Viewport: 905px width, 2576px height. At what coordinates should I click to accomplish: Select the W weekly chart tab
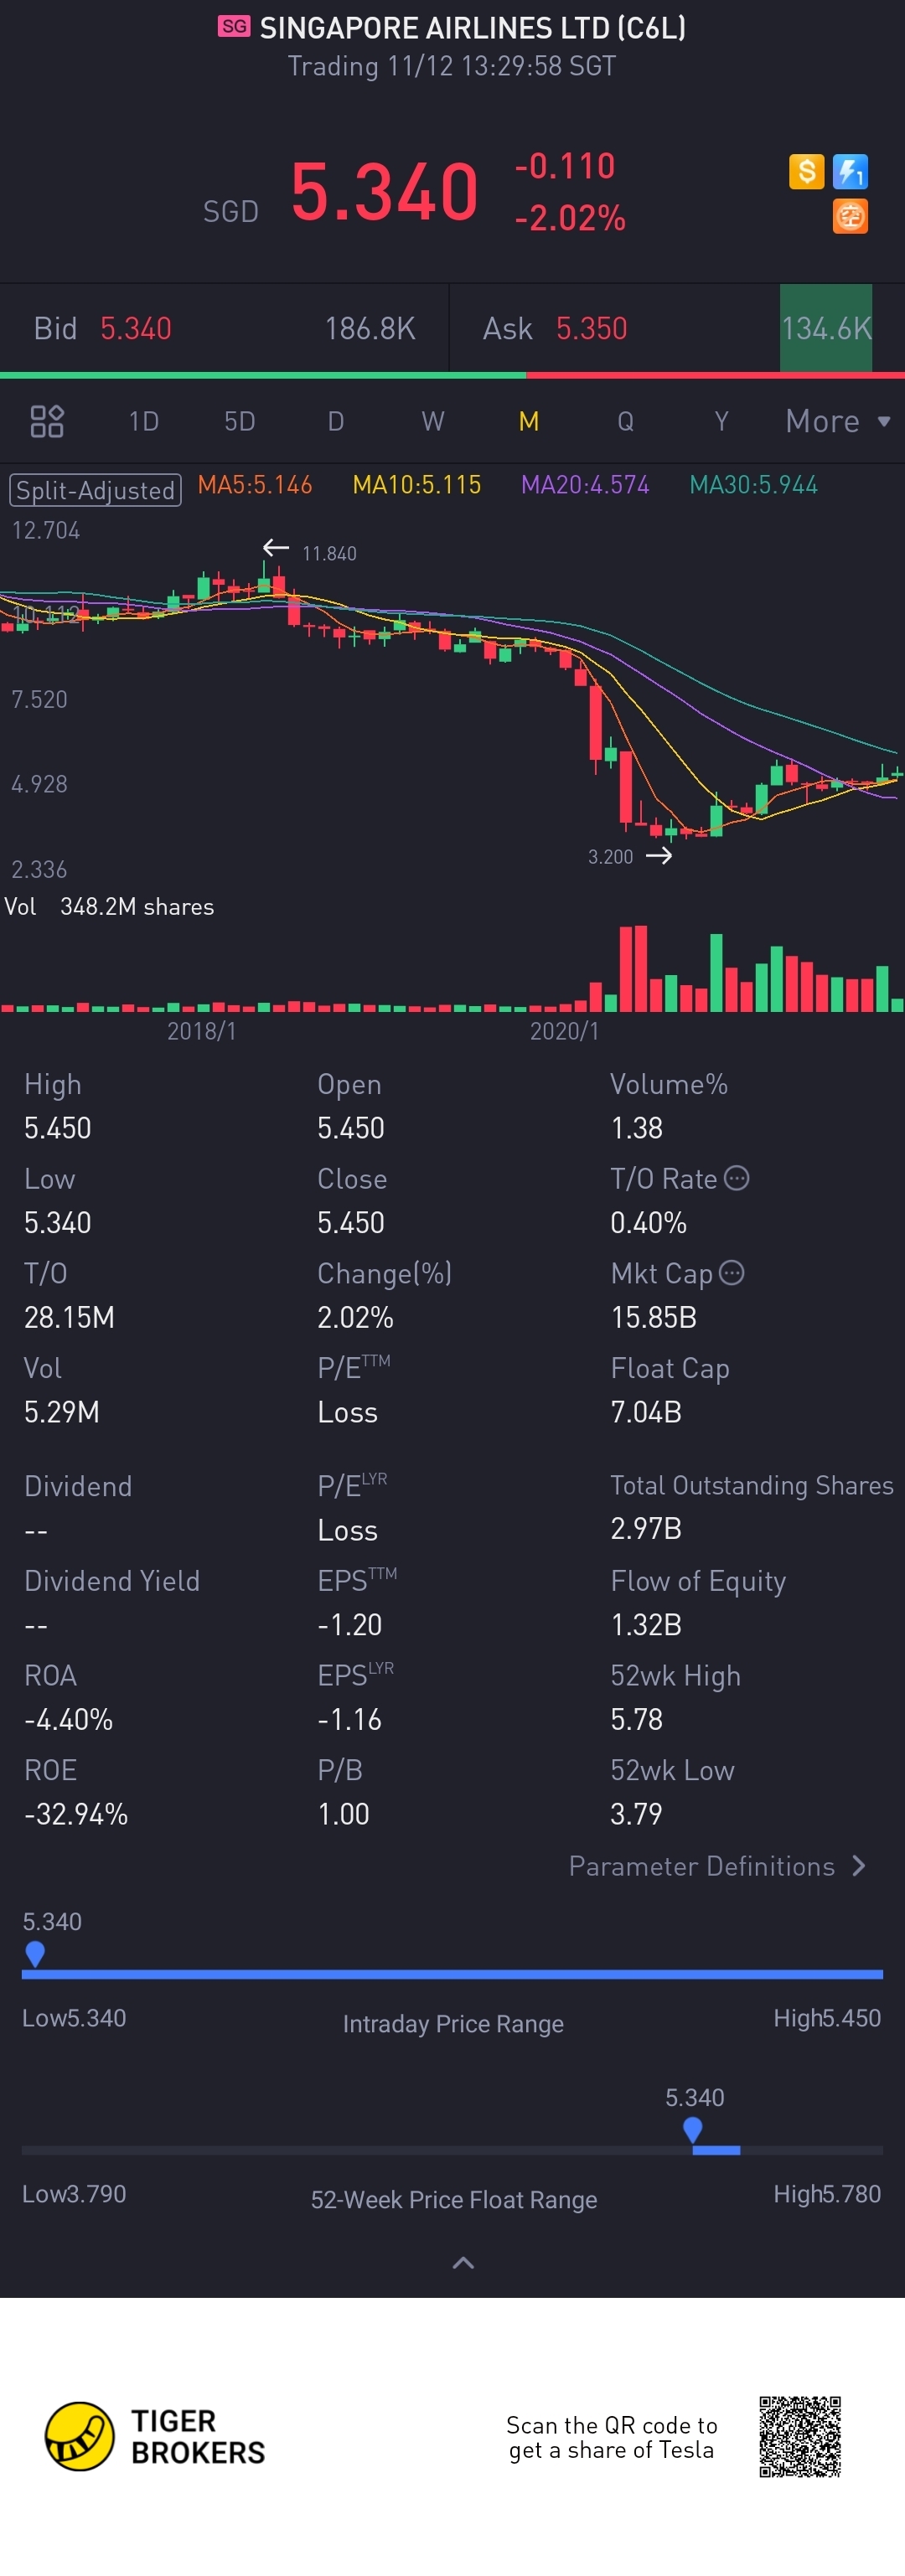pyautogui.click(x=432, y=421)
